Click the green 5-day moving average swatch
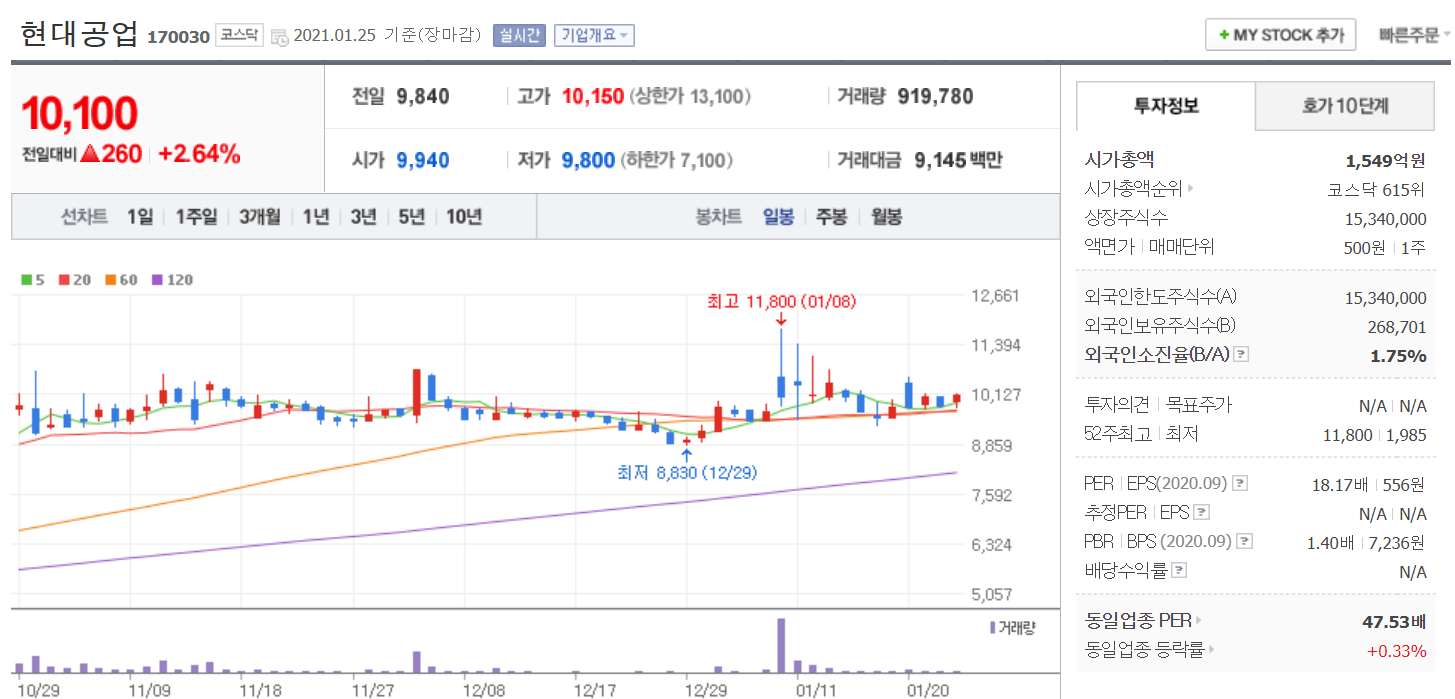 coord(27,280)
